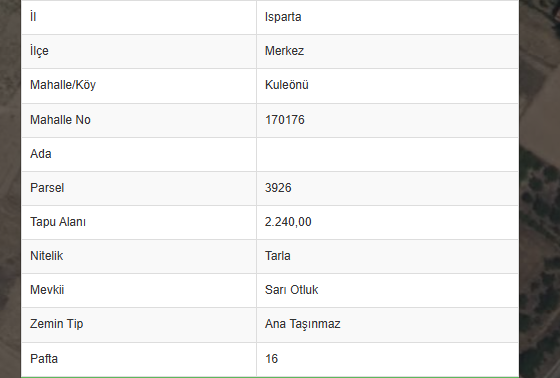
Task: Select the Ada row label
Action: click(x=40, y=154)
